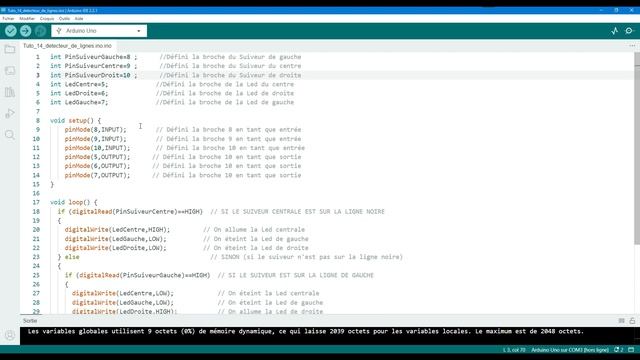Click the text 'int PinSuiveurCentre=9'
The image size is (640, 360).
pos(90,66)
